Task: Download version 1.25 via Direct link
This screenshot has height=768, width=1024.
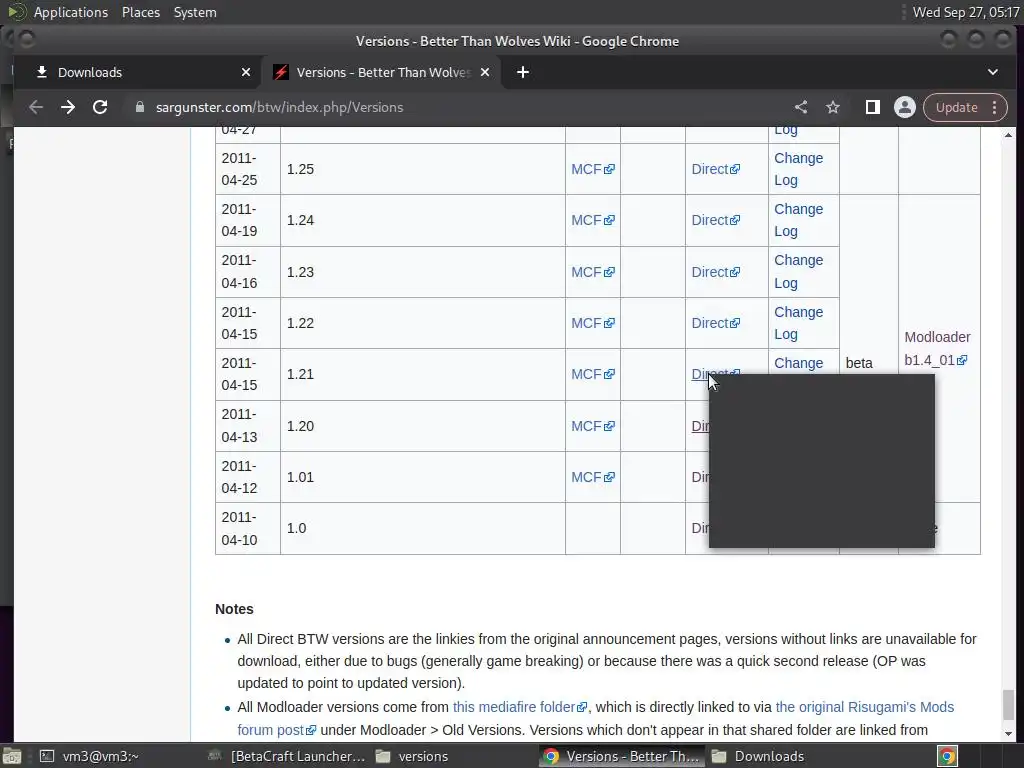Action: 716,169
